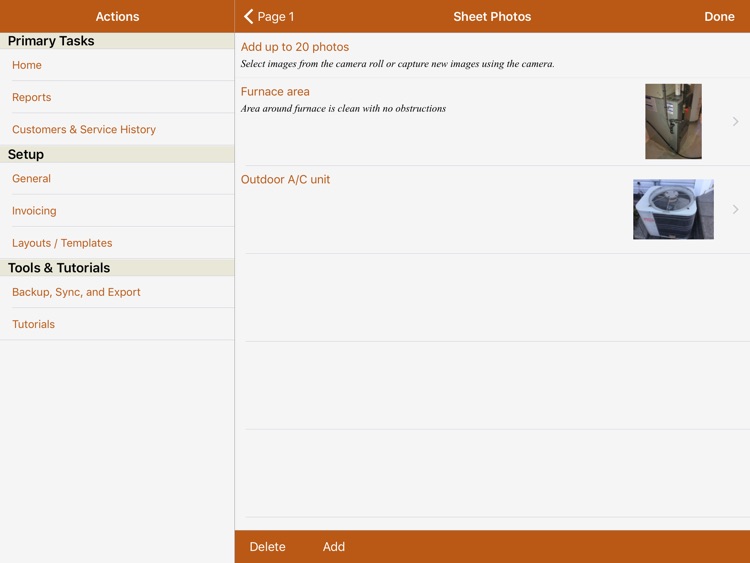Tap the Actions sidebar header
Screen dimensions: 750x563
tap(117, 17)
